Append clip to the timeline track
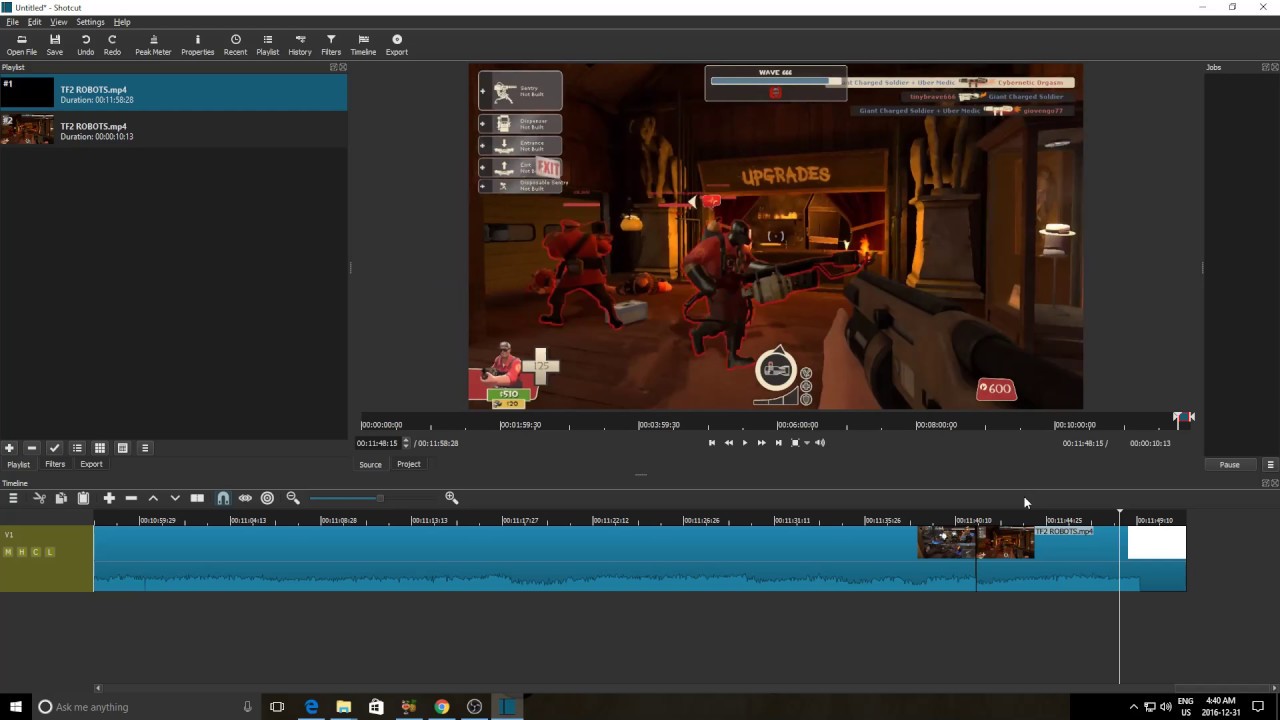Viewport: 1280px width, 720px height. click(109, 498)
